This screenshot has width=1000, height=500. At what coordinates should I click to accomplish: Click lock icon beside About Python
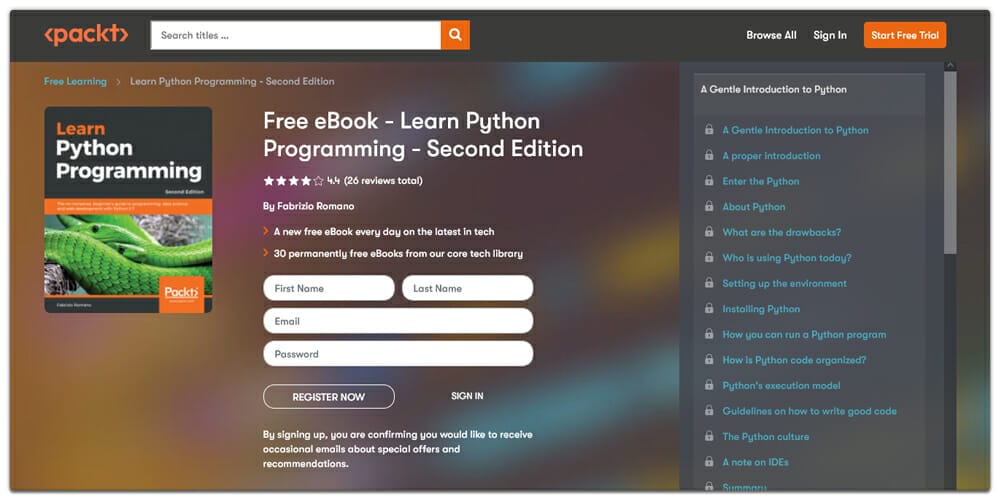pyautogui.click(x=709, y=206)
